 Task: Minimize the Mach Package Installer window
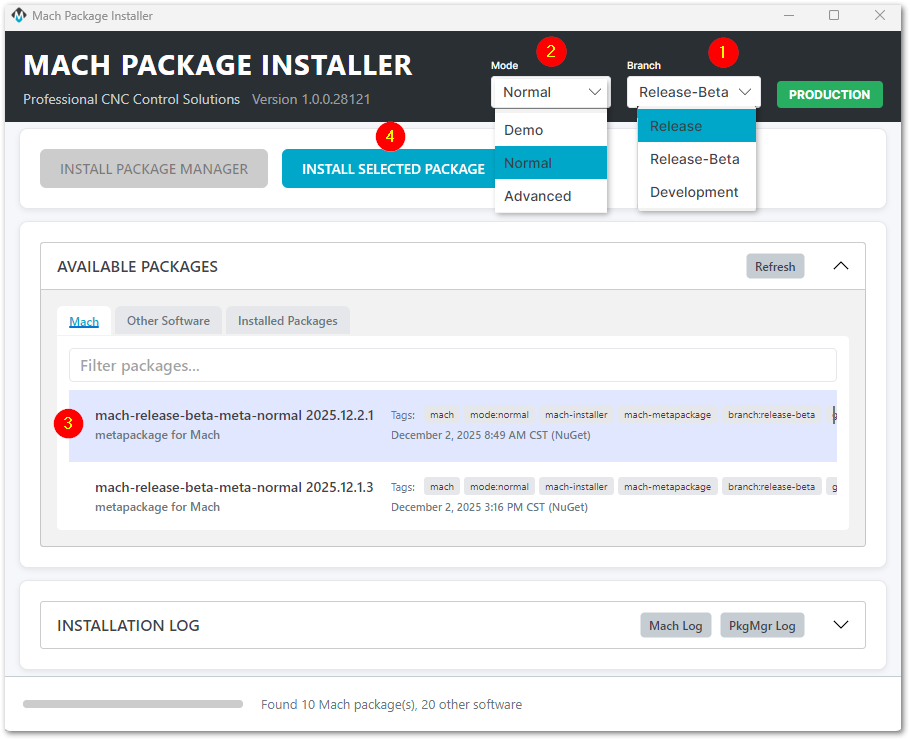(x=789, y=16)
